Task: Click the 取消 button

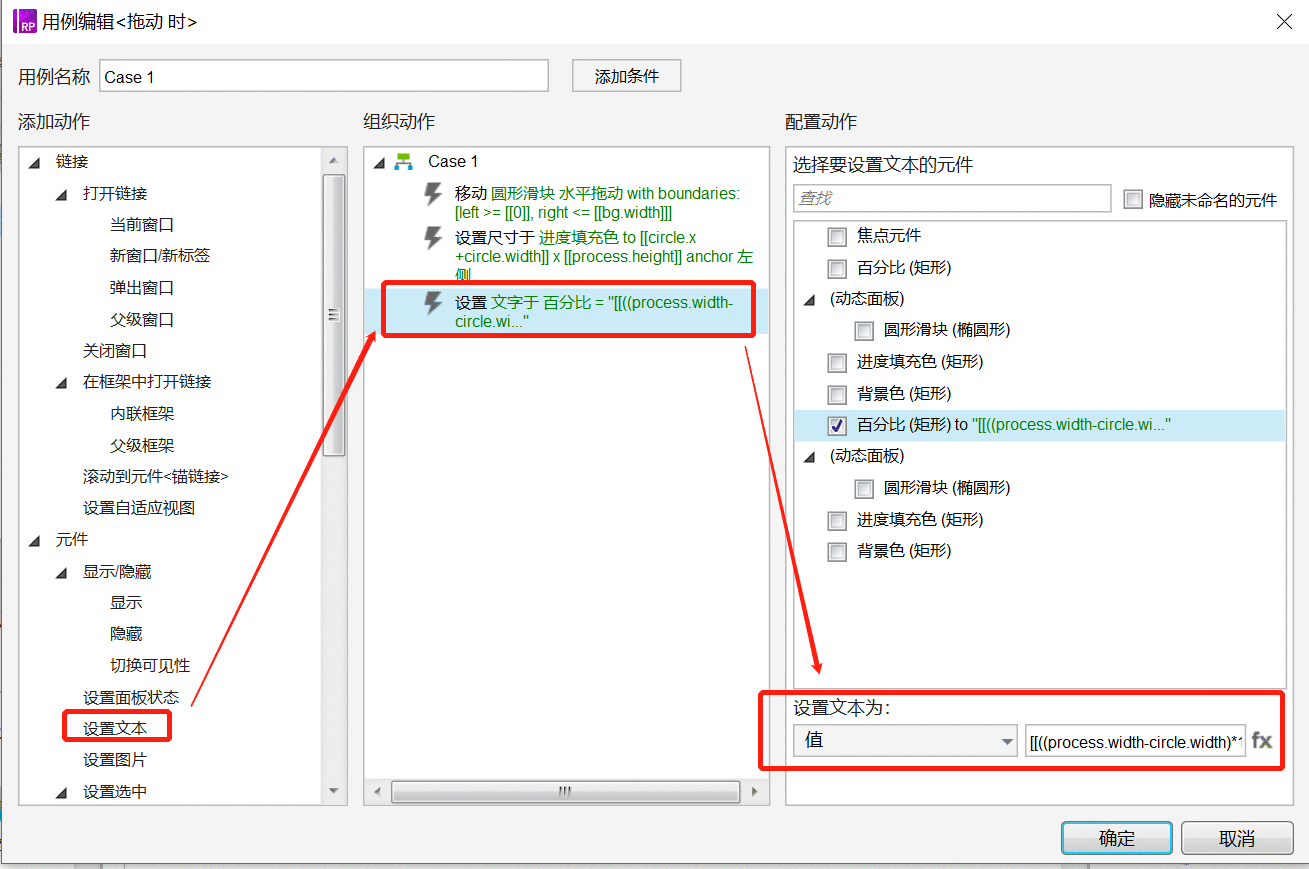Action: (x=1237, y=838)
